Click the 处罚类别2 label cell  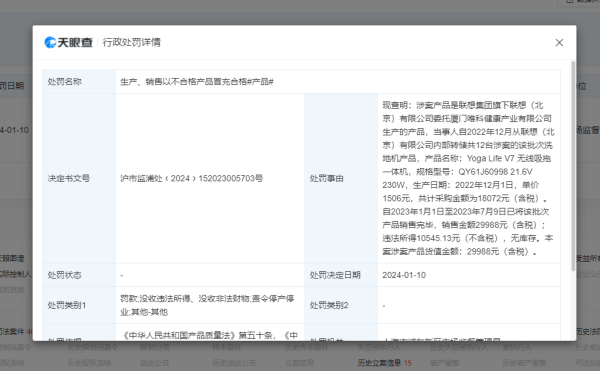click(x=341, y=305)
